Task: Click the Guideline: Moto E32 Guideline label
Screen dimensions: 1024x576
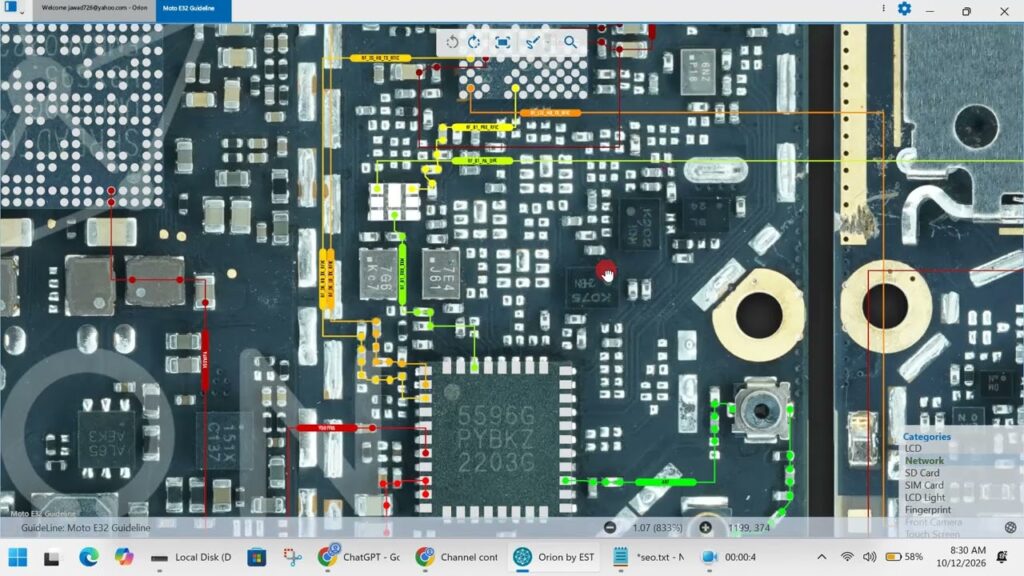Action: click(86, 528)
